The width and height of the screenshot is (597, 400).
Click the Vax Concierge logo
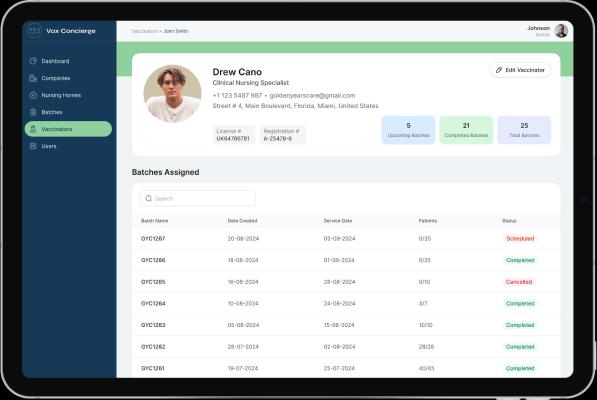coord(34,31)
